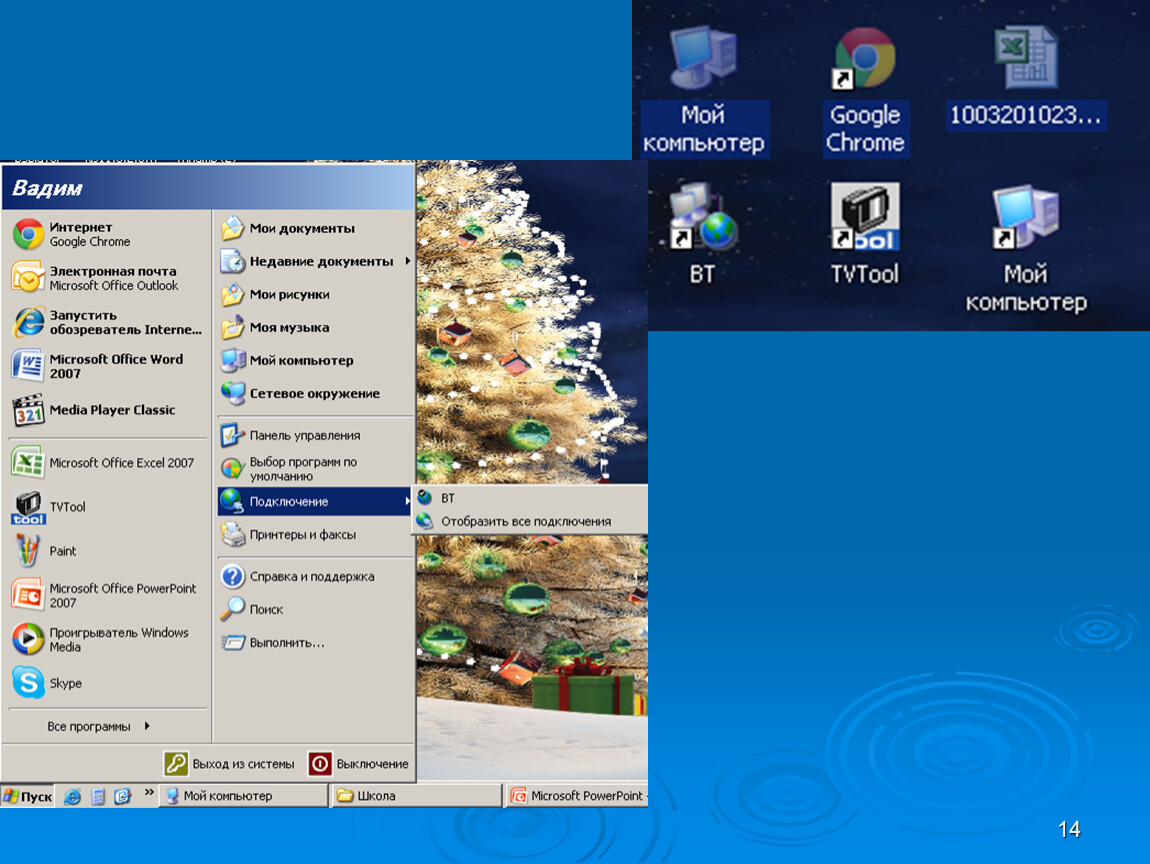Click the calculator quick launch icon
The image size is (1150, 864).
click(x=98, y=797)
